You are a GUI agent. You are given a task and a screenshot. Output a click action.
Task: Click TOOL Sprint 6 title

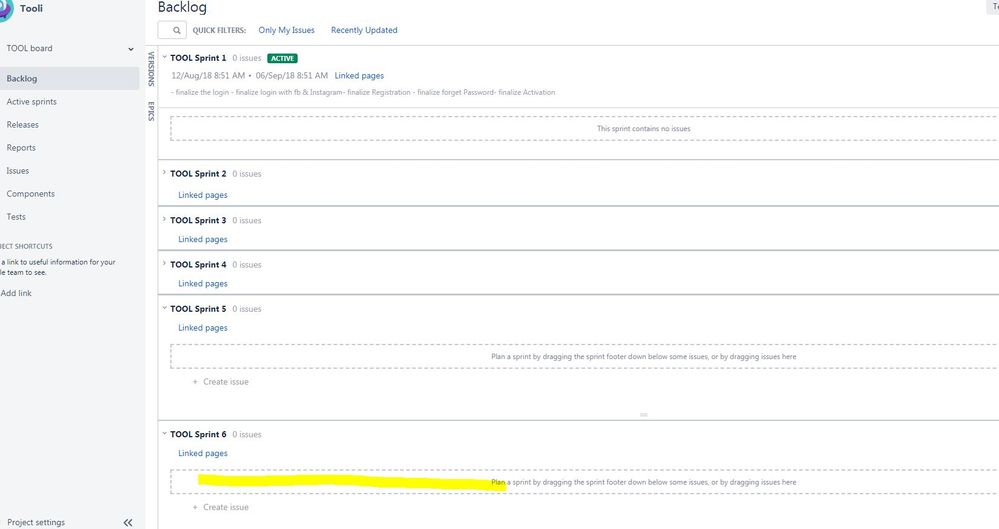coord(198,434)
